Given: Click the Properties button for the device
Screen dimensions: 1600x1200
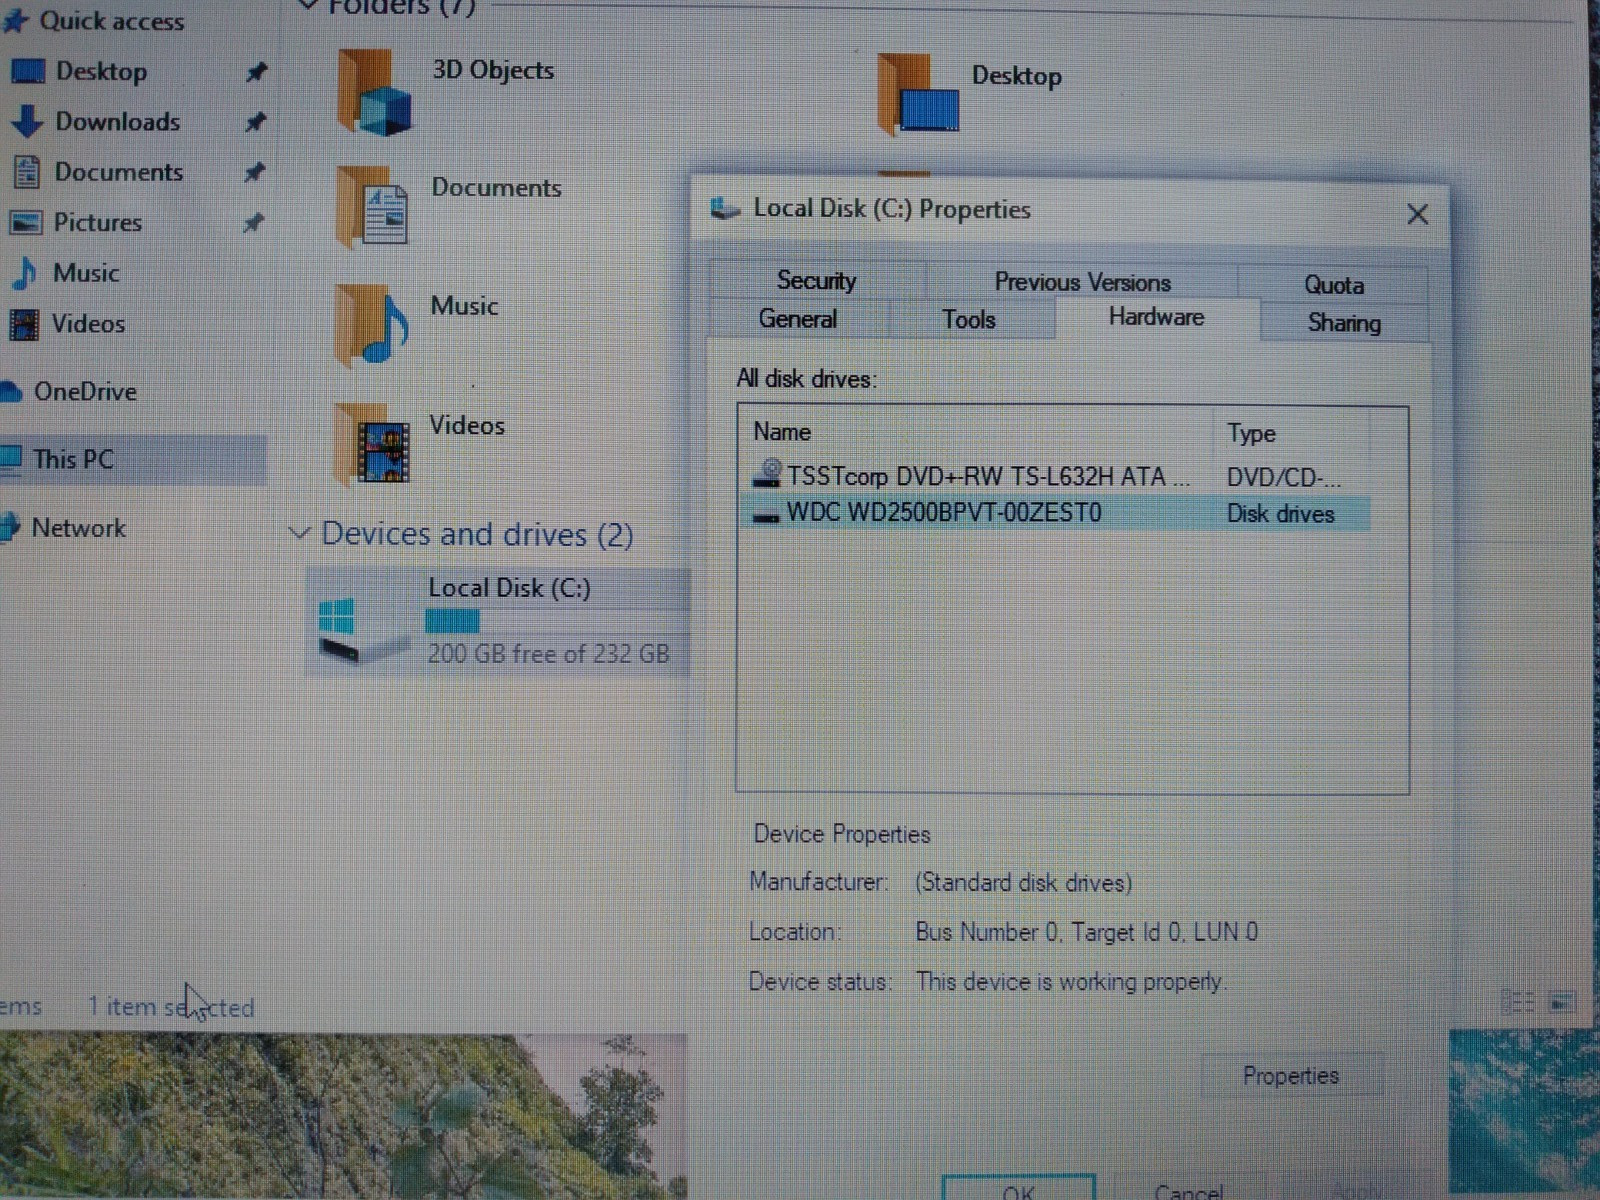Looking at the screenshot, I should tap(1291, 1076).
